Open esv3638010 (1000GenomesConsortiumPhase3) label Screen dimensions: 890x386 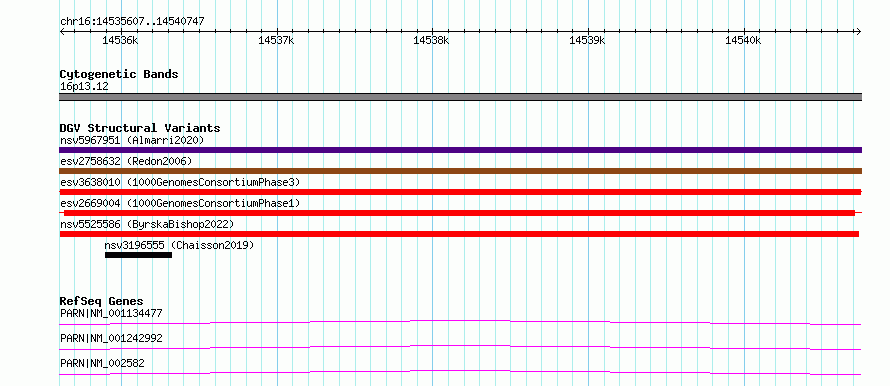[180, 182]
